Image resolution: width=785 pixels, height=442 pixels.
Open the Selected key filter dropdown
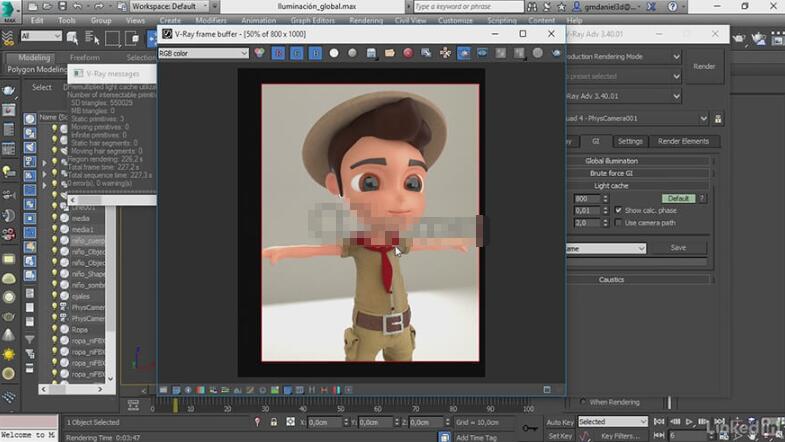tap(613, 422)
